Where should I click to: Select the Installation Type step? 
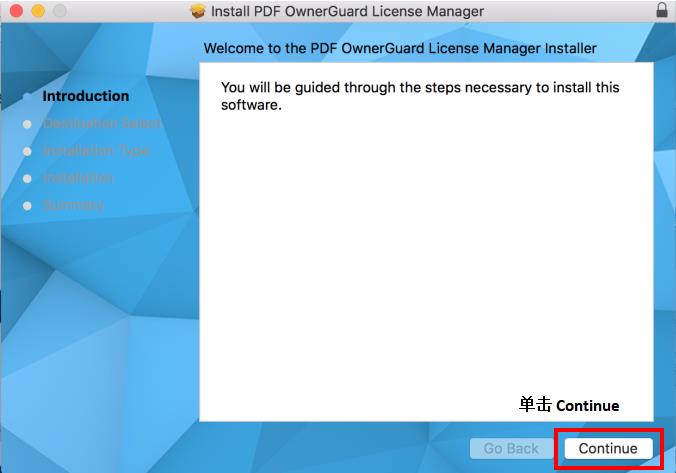coord(96,151)
